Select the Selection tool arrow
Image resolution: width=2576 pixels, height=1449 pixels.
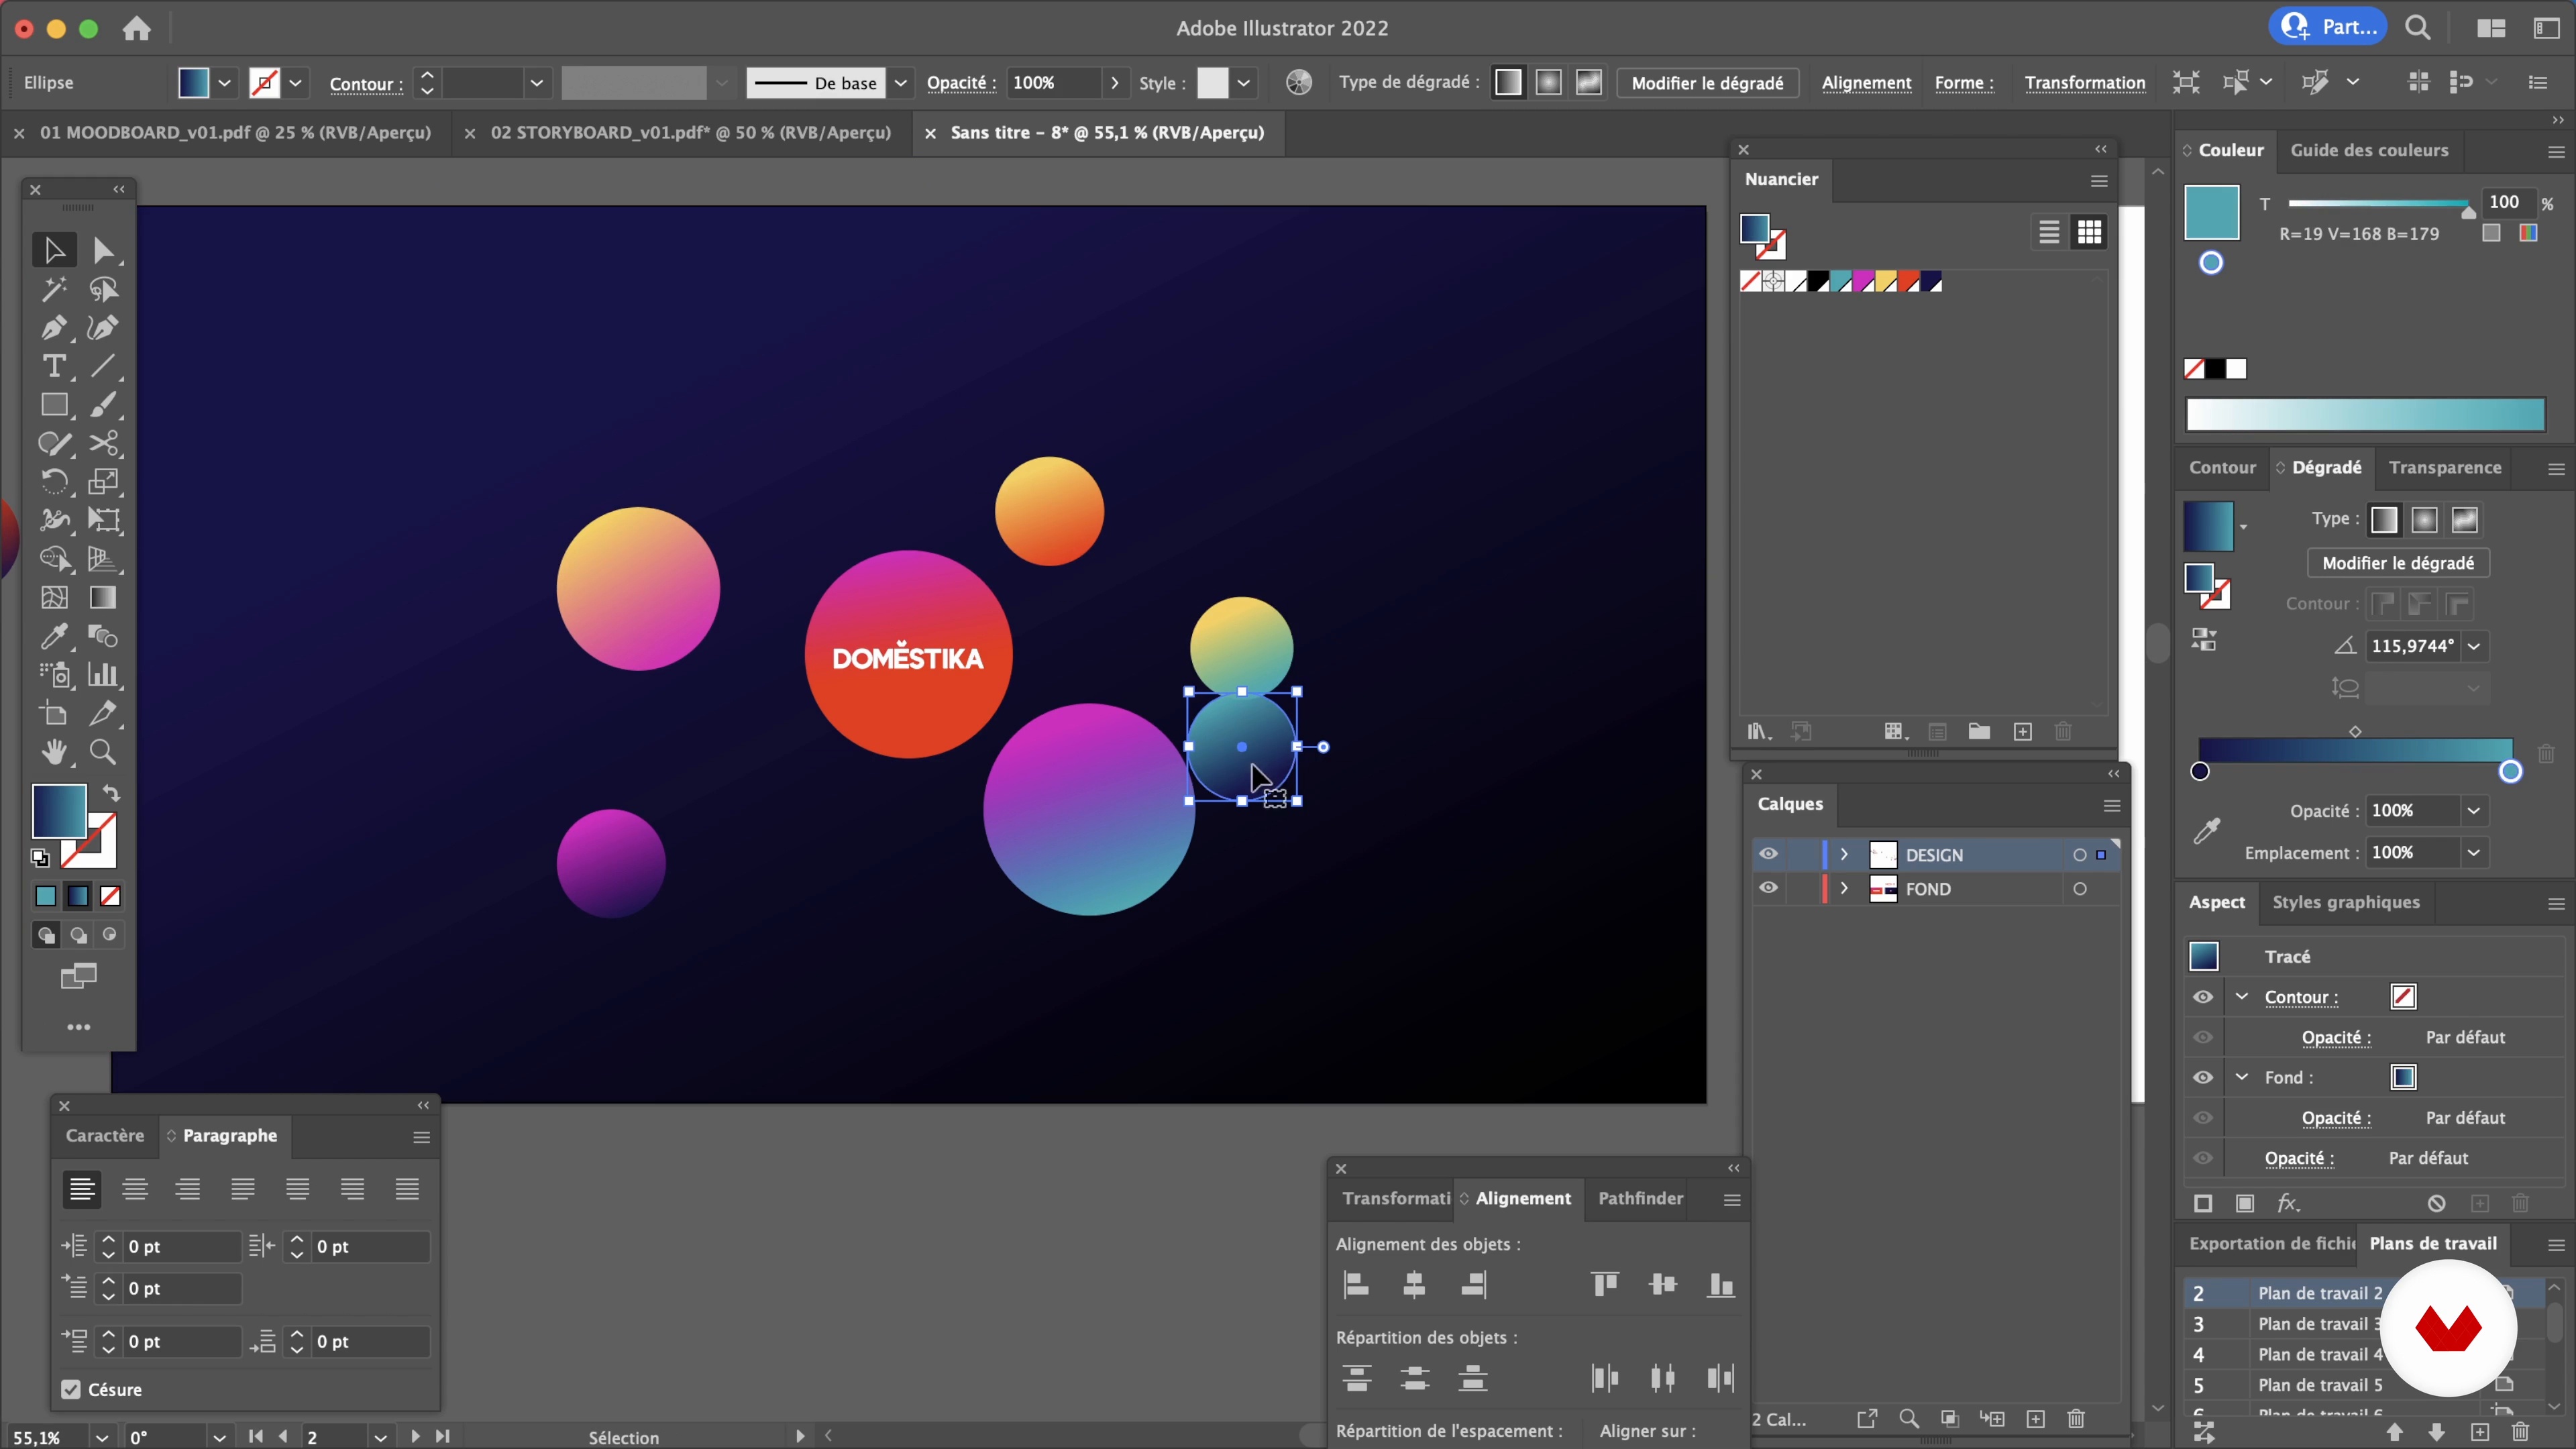click(x=54, y=250)
